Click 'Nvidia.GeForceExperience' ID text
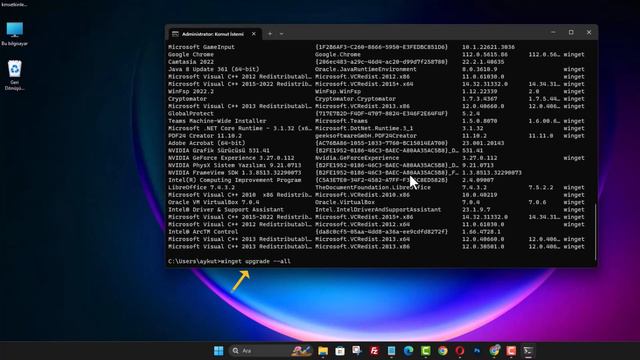The image size is (640, 360). [357, 158]
